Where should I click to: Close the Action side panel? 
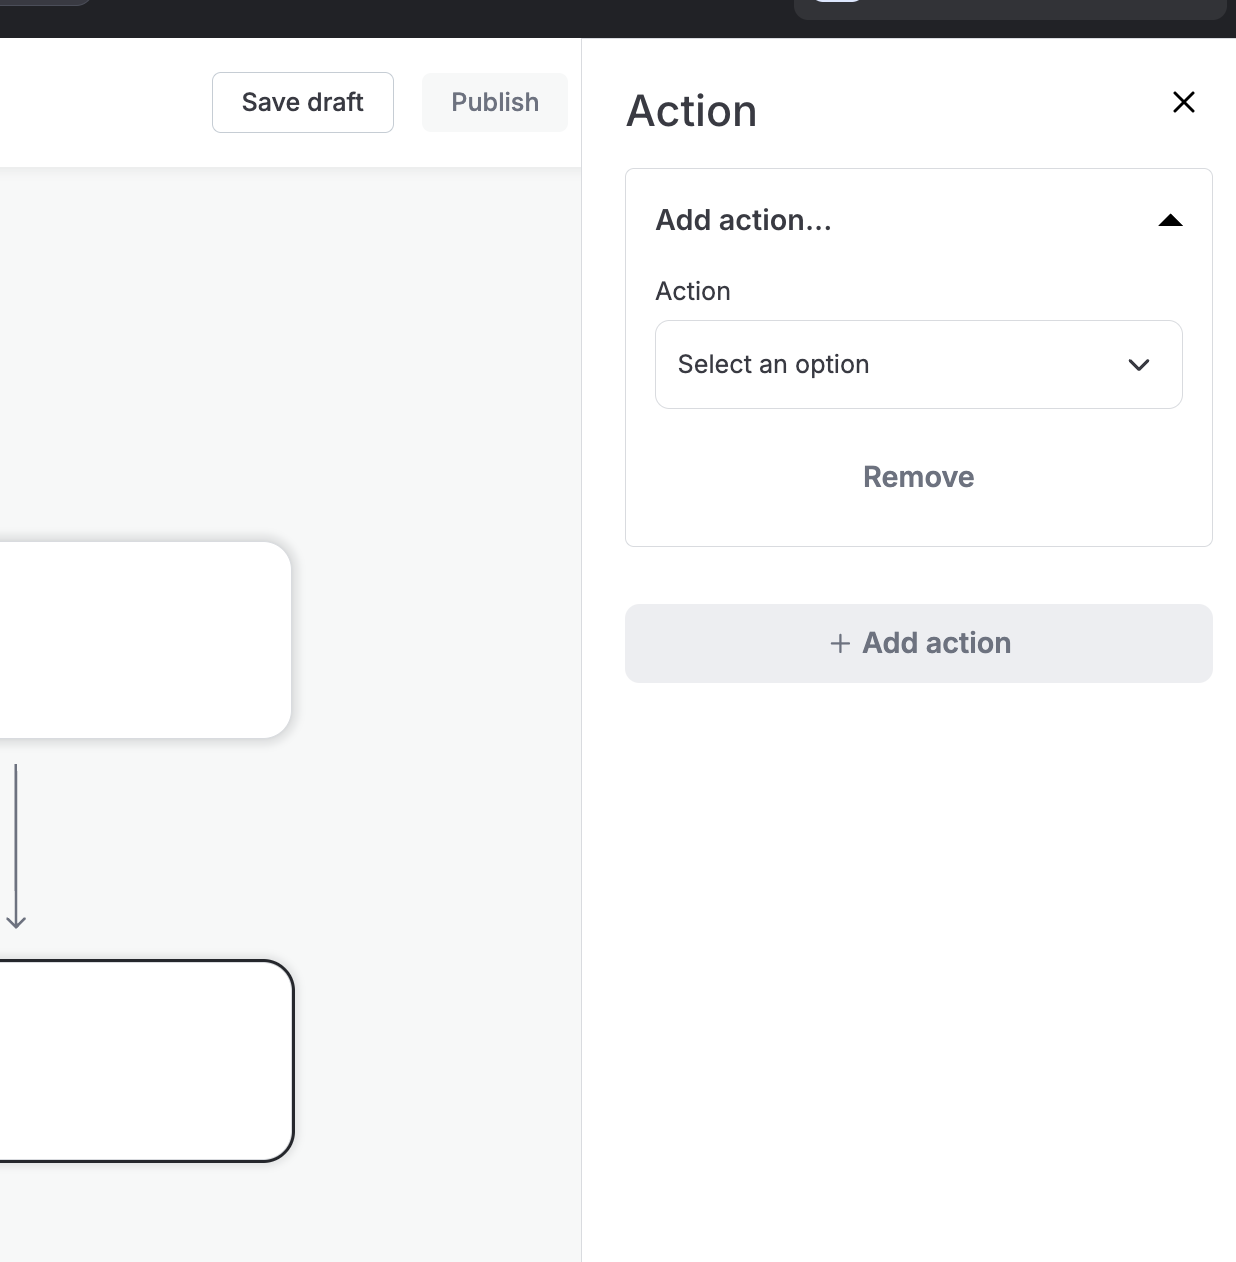[x=1183, y=102]
